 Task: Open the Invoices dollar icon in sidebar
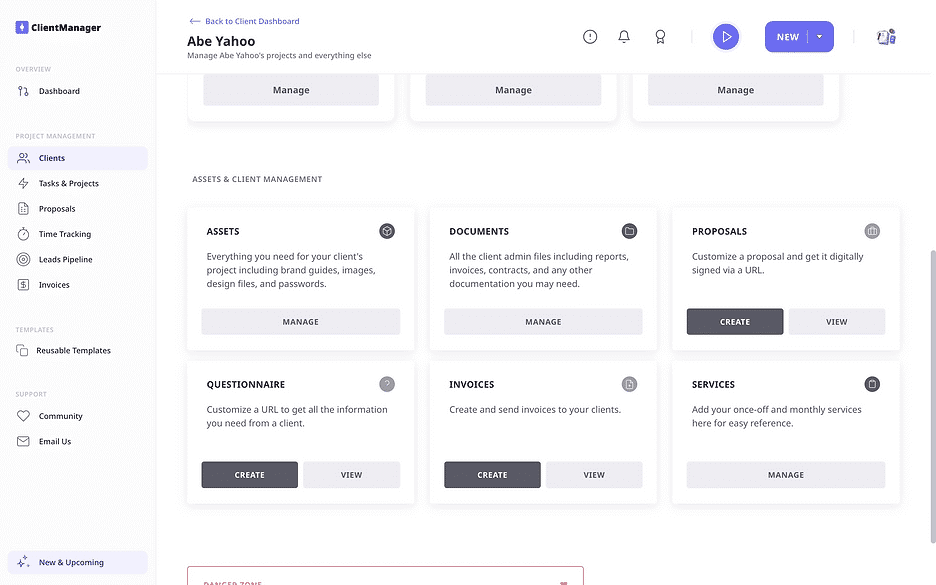(x=21, y=284)
